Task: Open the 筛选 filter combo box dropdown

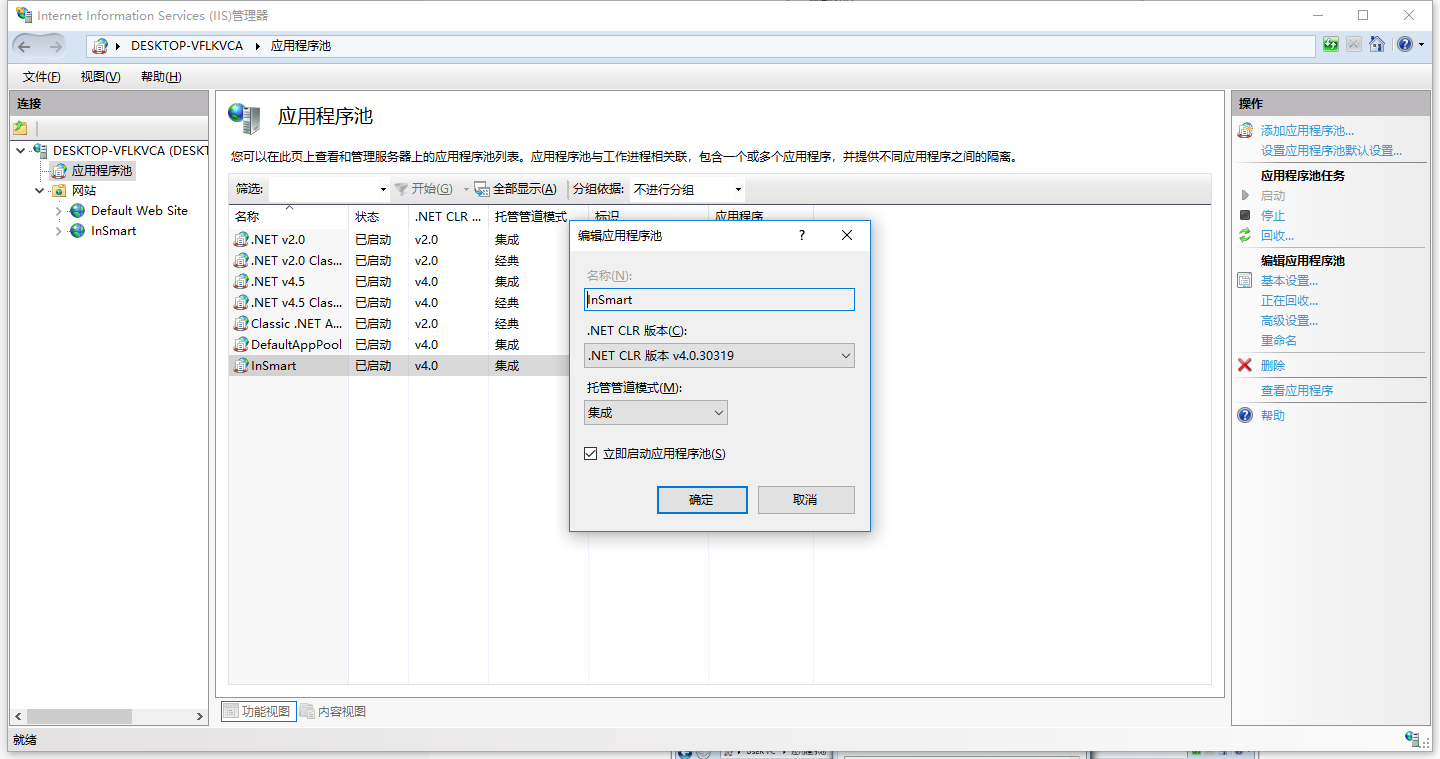Action: click(x=383, y=189)
